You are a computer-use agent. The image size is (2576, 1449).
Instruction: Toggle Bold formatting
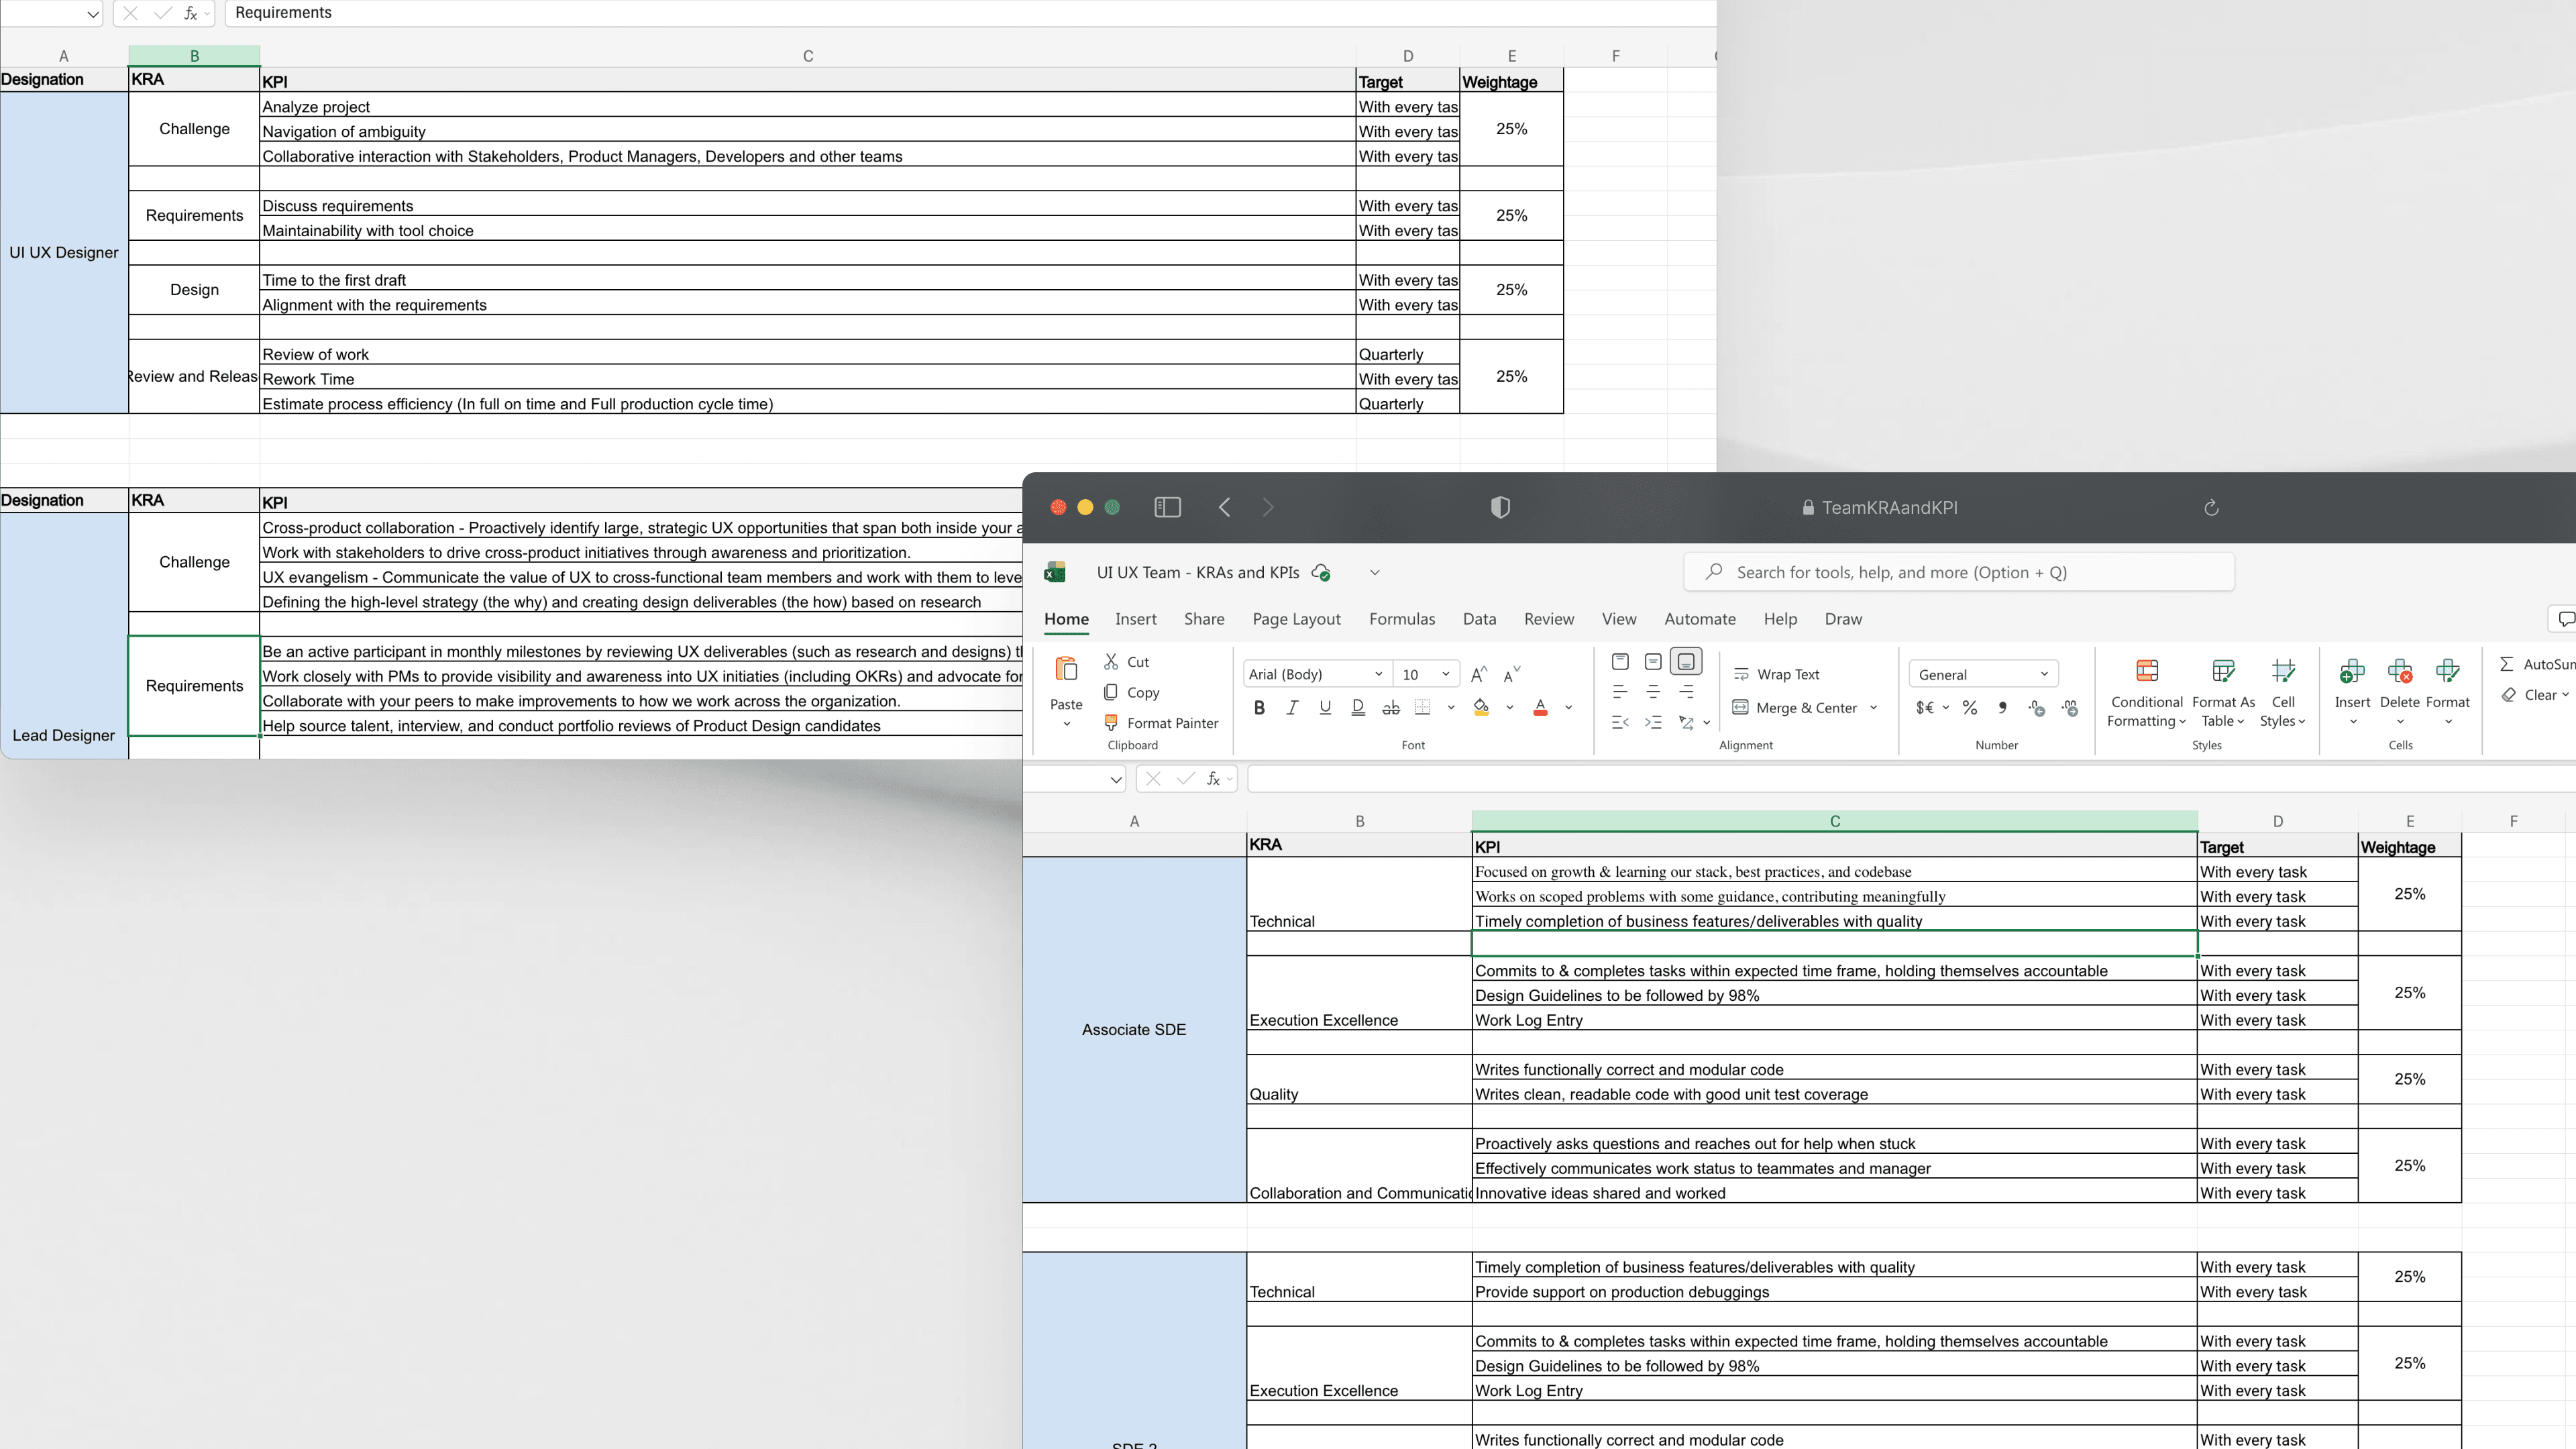1259,708
